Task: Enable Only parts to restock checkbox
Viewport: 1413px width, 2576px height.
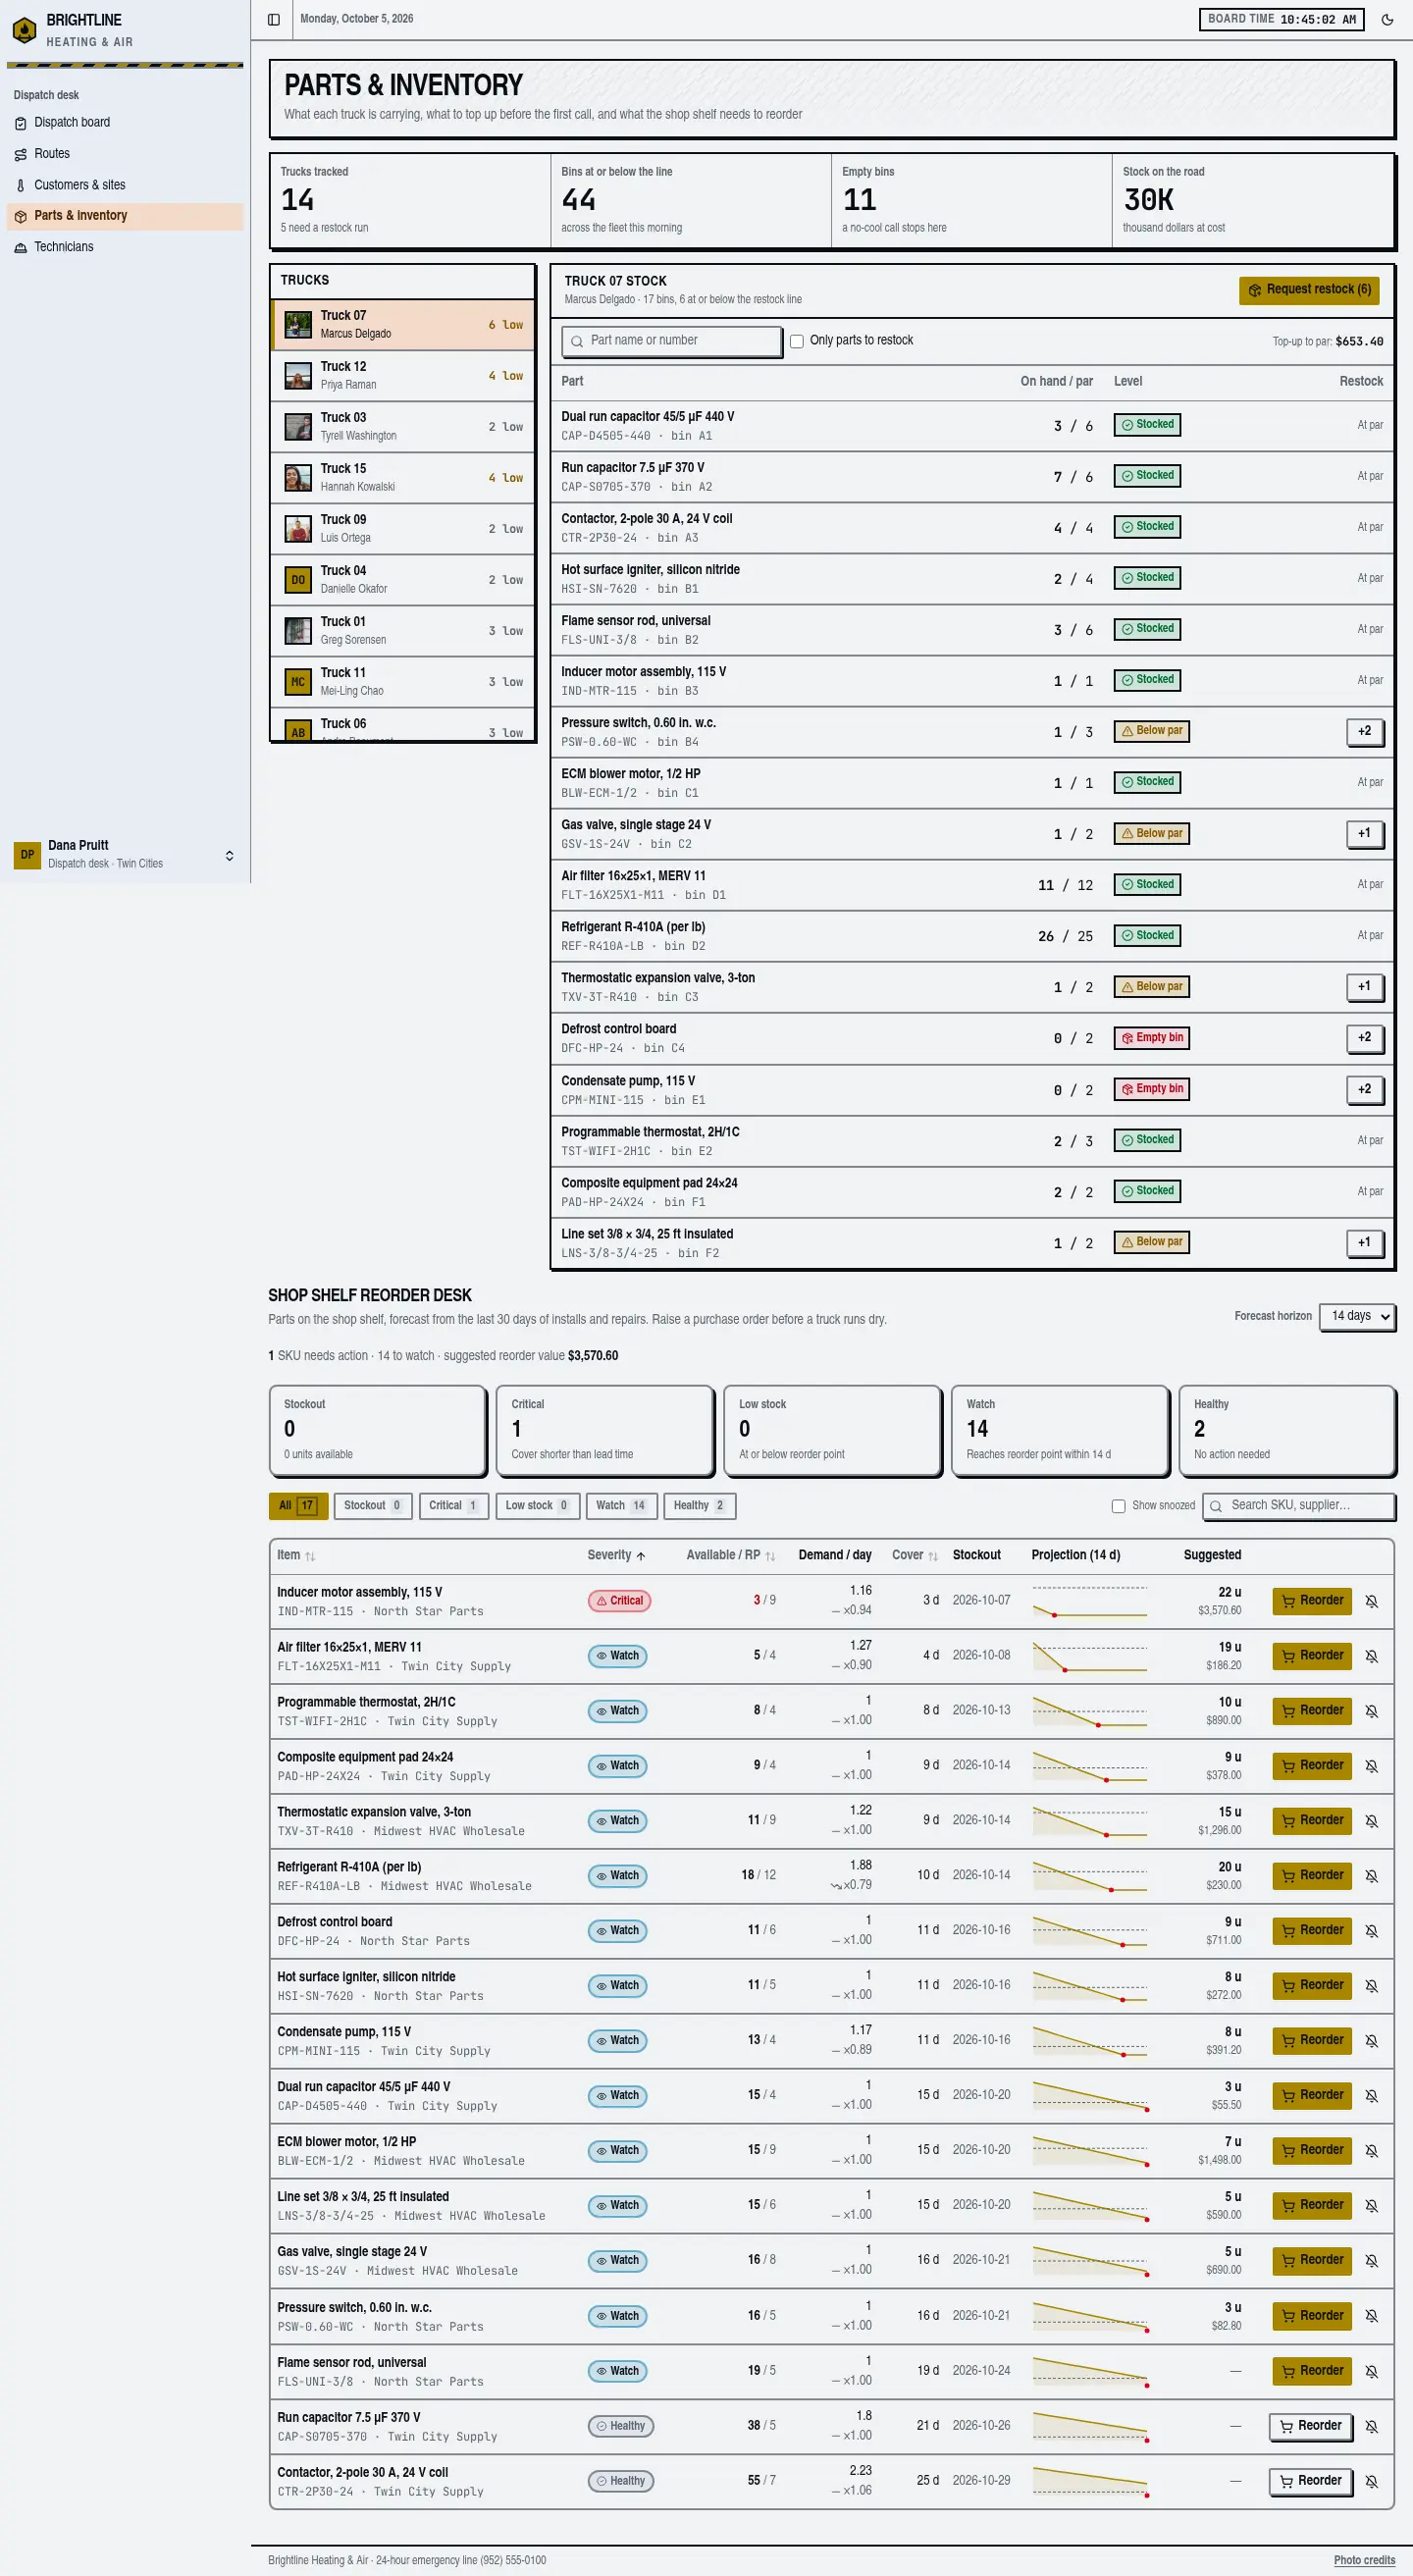Action: [796, 341]
